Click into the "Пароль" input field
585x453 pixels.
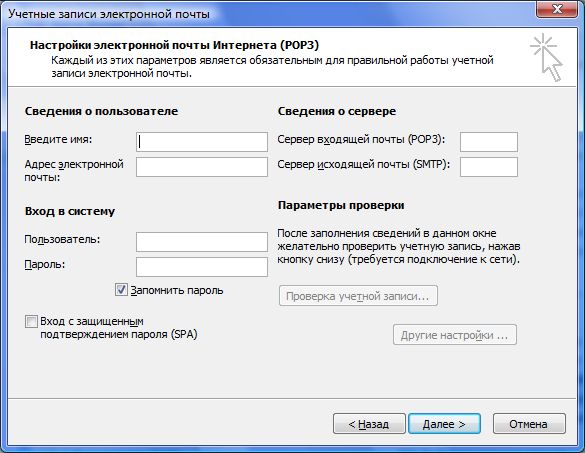click(202, 267)
